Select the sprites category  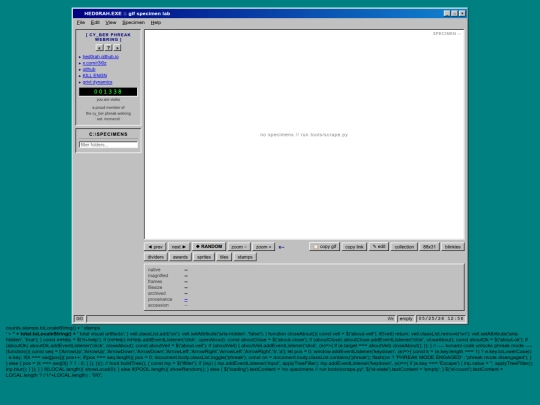tap(204, 257)
